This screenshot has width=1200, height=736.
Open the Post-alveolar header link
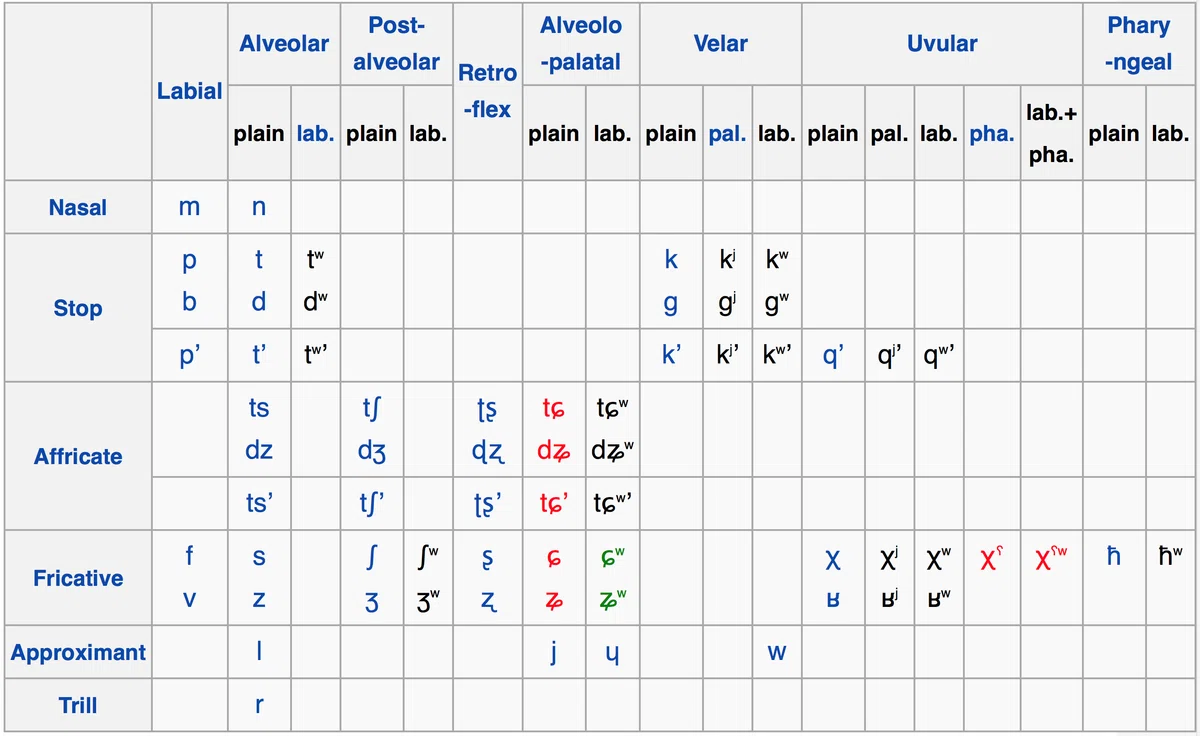(x=396, y=44)
